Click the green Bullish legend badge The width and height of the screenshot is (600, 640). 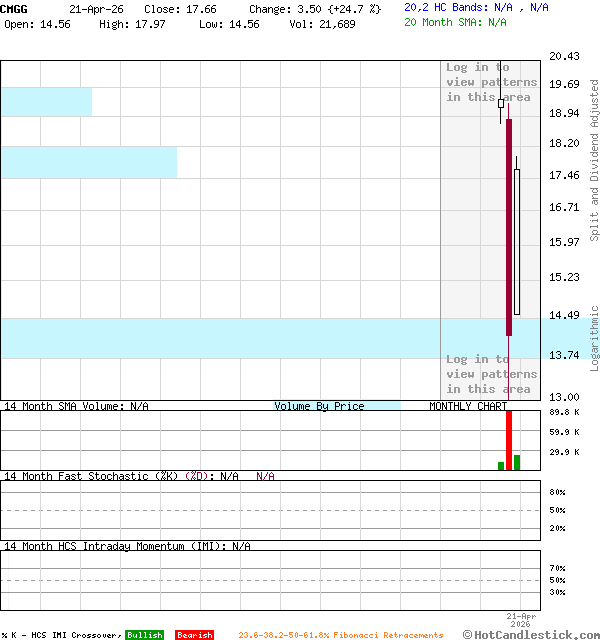click(144, 635)
